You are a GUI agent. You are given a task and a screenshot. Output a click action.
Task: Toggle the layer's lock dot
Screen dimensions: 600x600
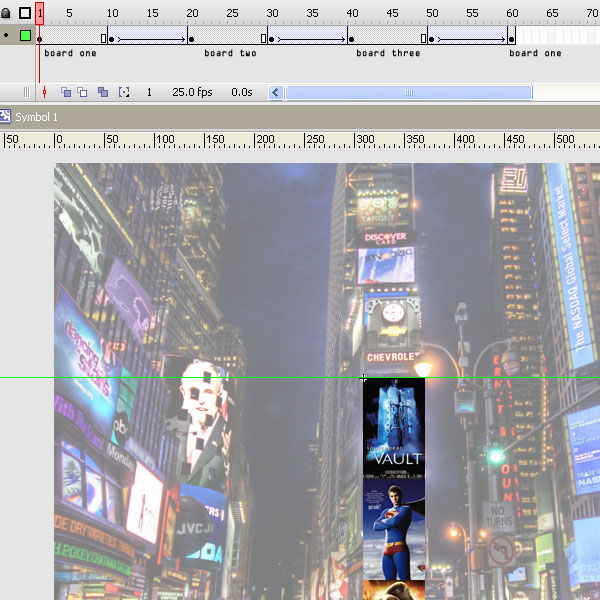pos(6,35)
